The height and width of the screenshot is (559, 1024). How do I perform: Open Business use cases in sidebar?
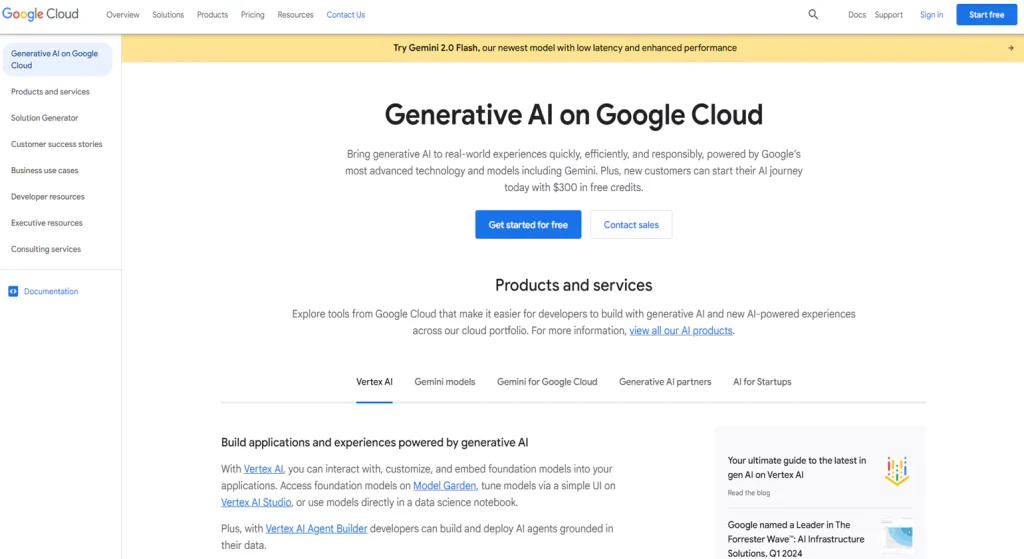pyautogui.click(x=44, y=170)
